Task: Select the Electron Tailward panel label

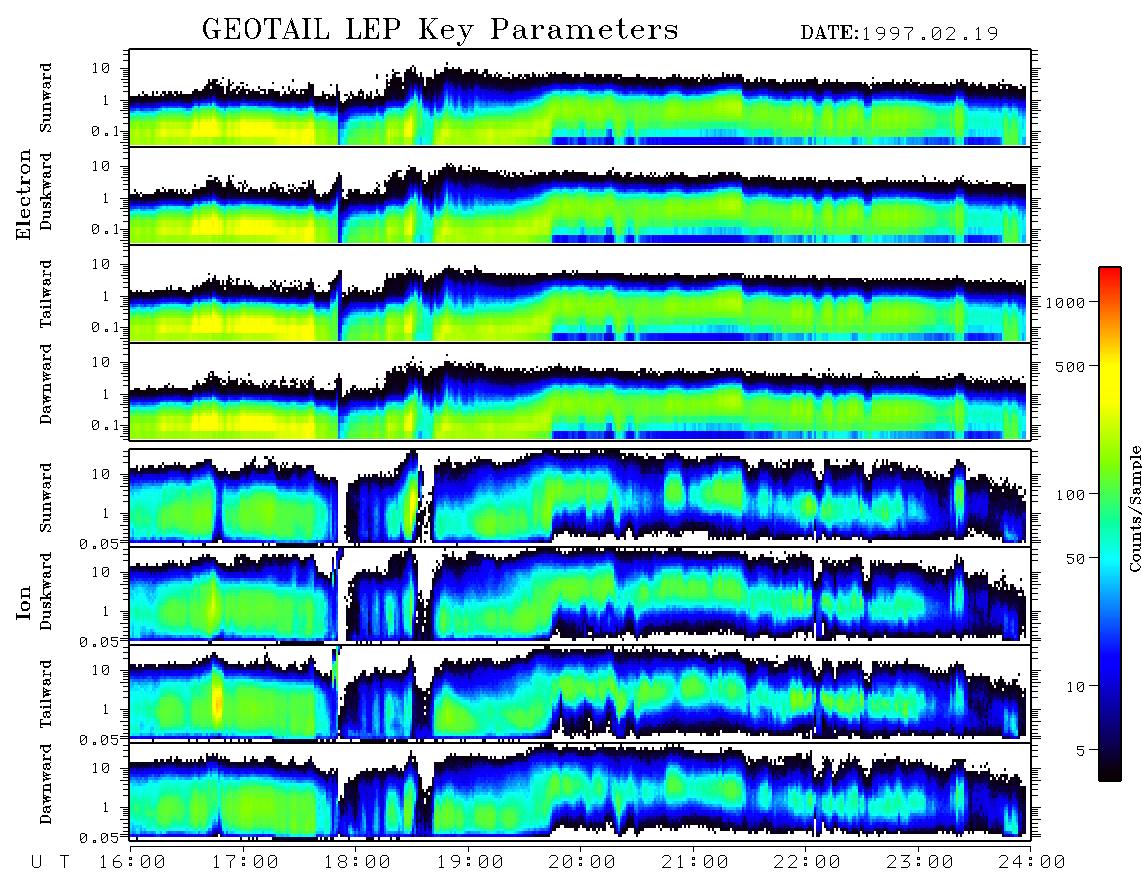Action: coord(46,293)
